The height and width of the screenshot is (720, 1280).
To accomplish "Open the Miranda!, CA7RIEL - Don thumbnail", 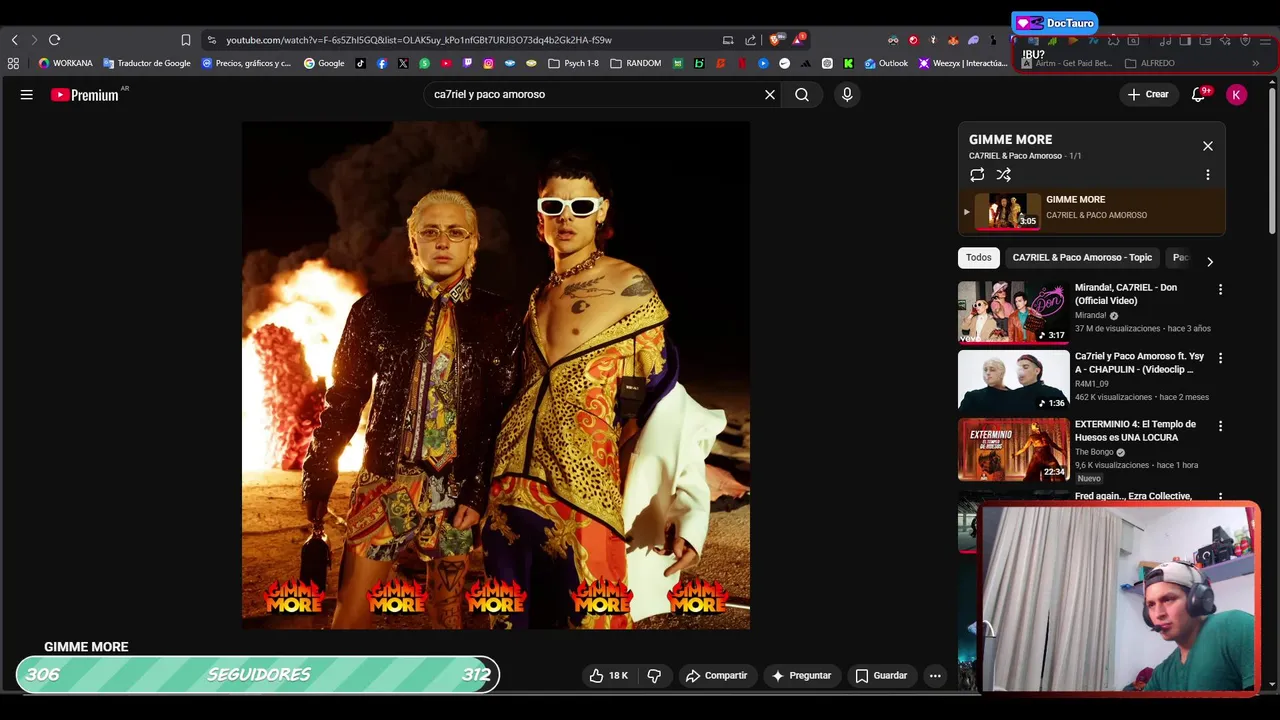I will (1013, 312).
